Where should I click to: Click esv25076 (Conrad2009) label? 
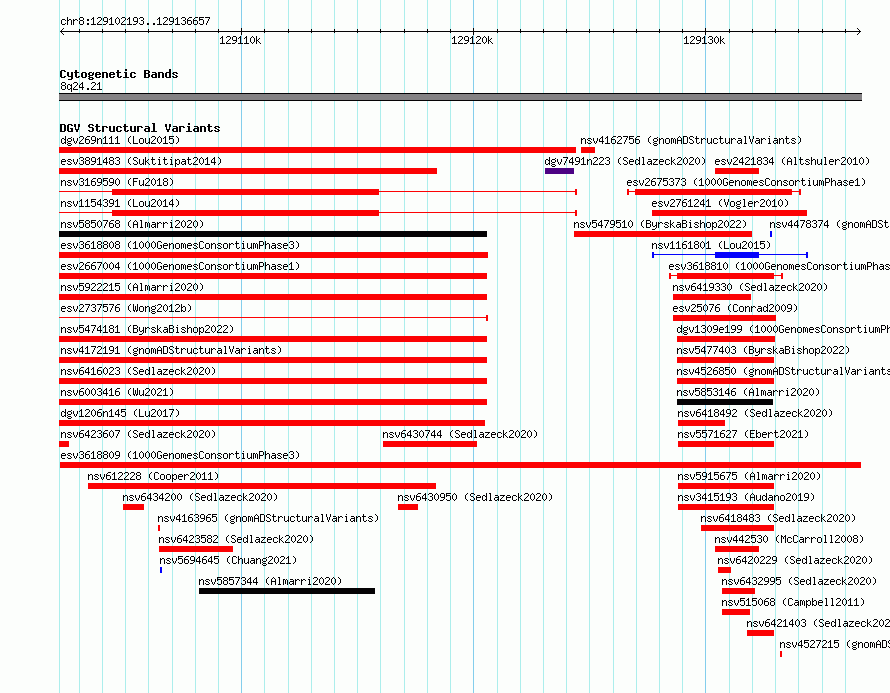(735, 308)
